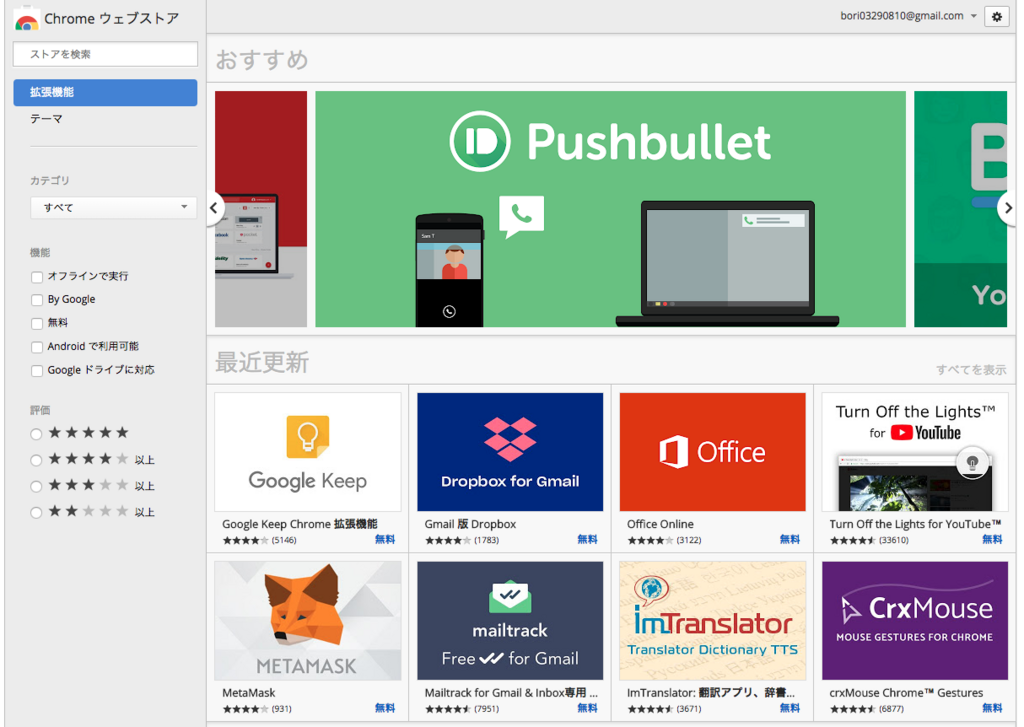Screen dimensions: 1024x727
Task: Open Turn Off the Lights for YouTube title
Action: pyautogui.click(x=916, y=524)
